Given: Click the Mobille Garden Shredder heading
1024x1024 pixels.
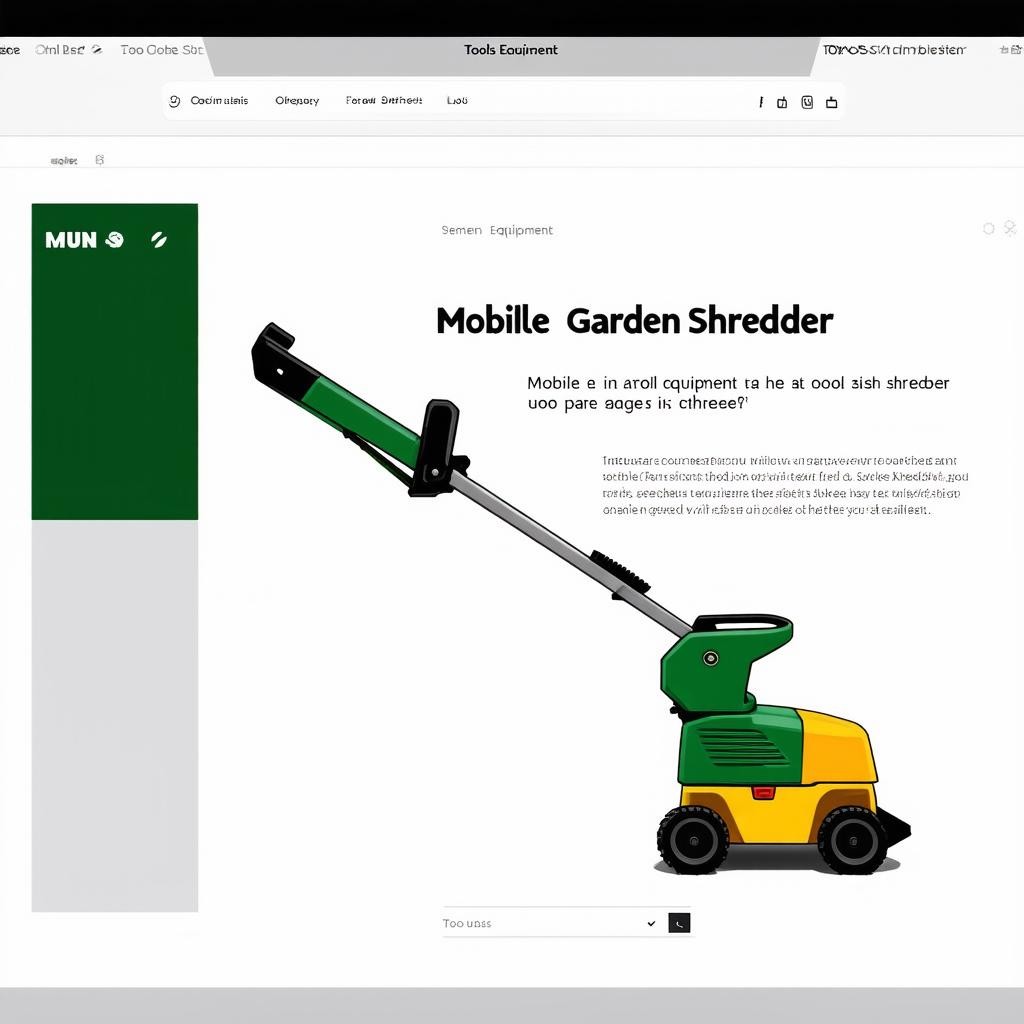Looking at the screenshot, I should click(634, 321).
